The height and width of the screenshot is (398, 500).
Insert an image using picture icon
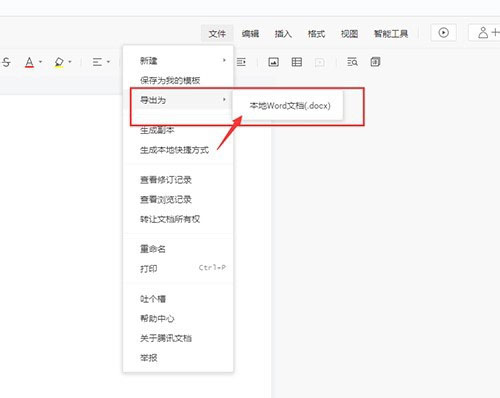[x=273, y=62]
